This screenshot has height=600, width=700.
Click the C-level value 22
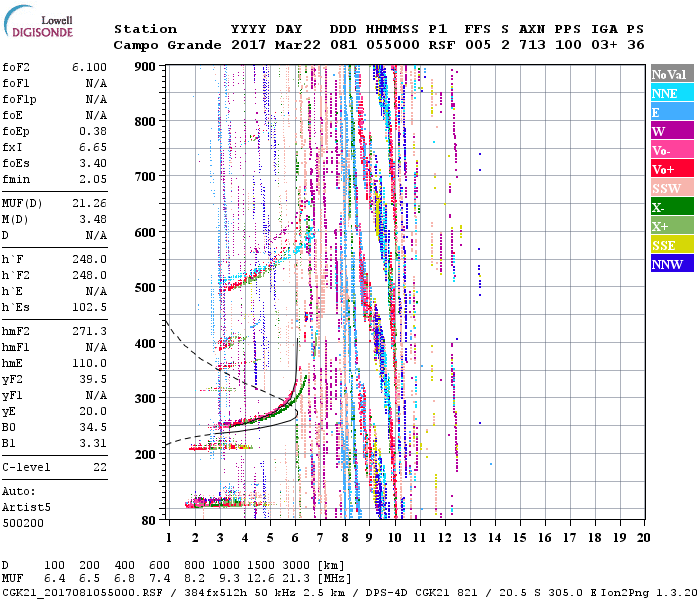pyautogui.click(x=100, y=467)
